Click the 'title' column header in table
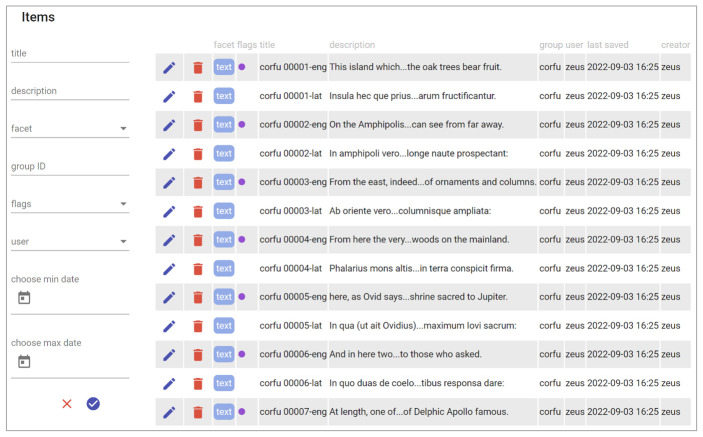Image resolution: width=703 pixels, height=437 pixels. pos(267,45)
